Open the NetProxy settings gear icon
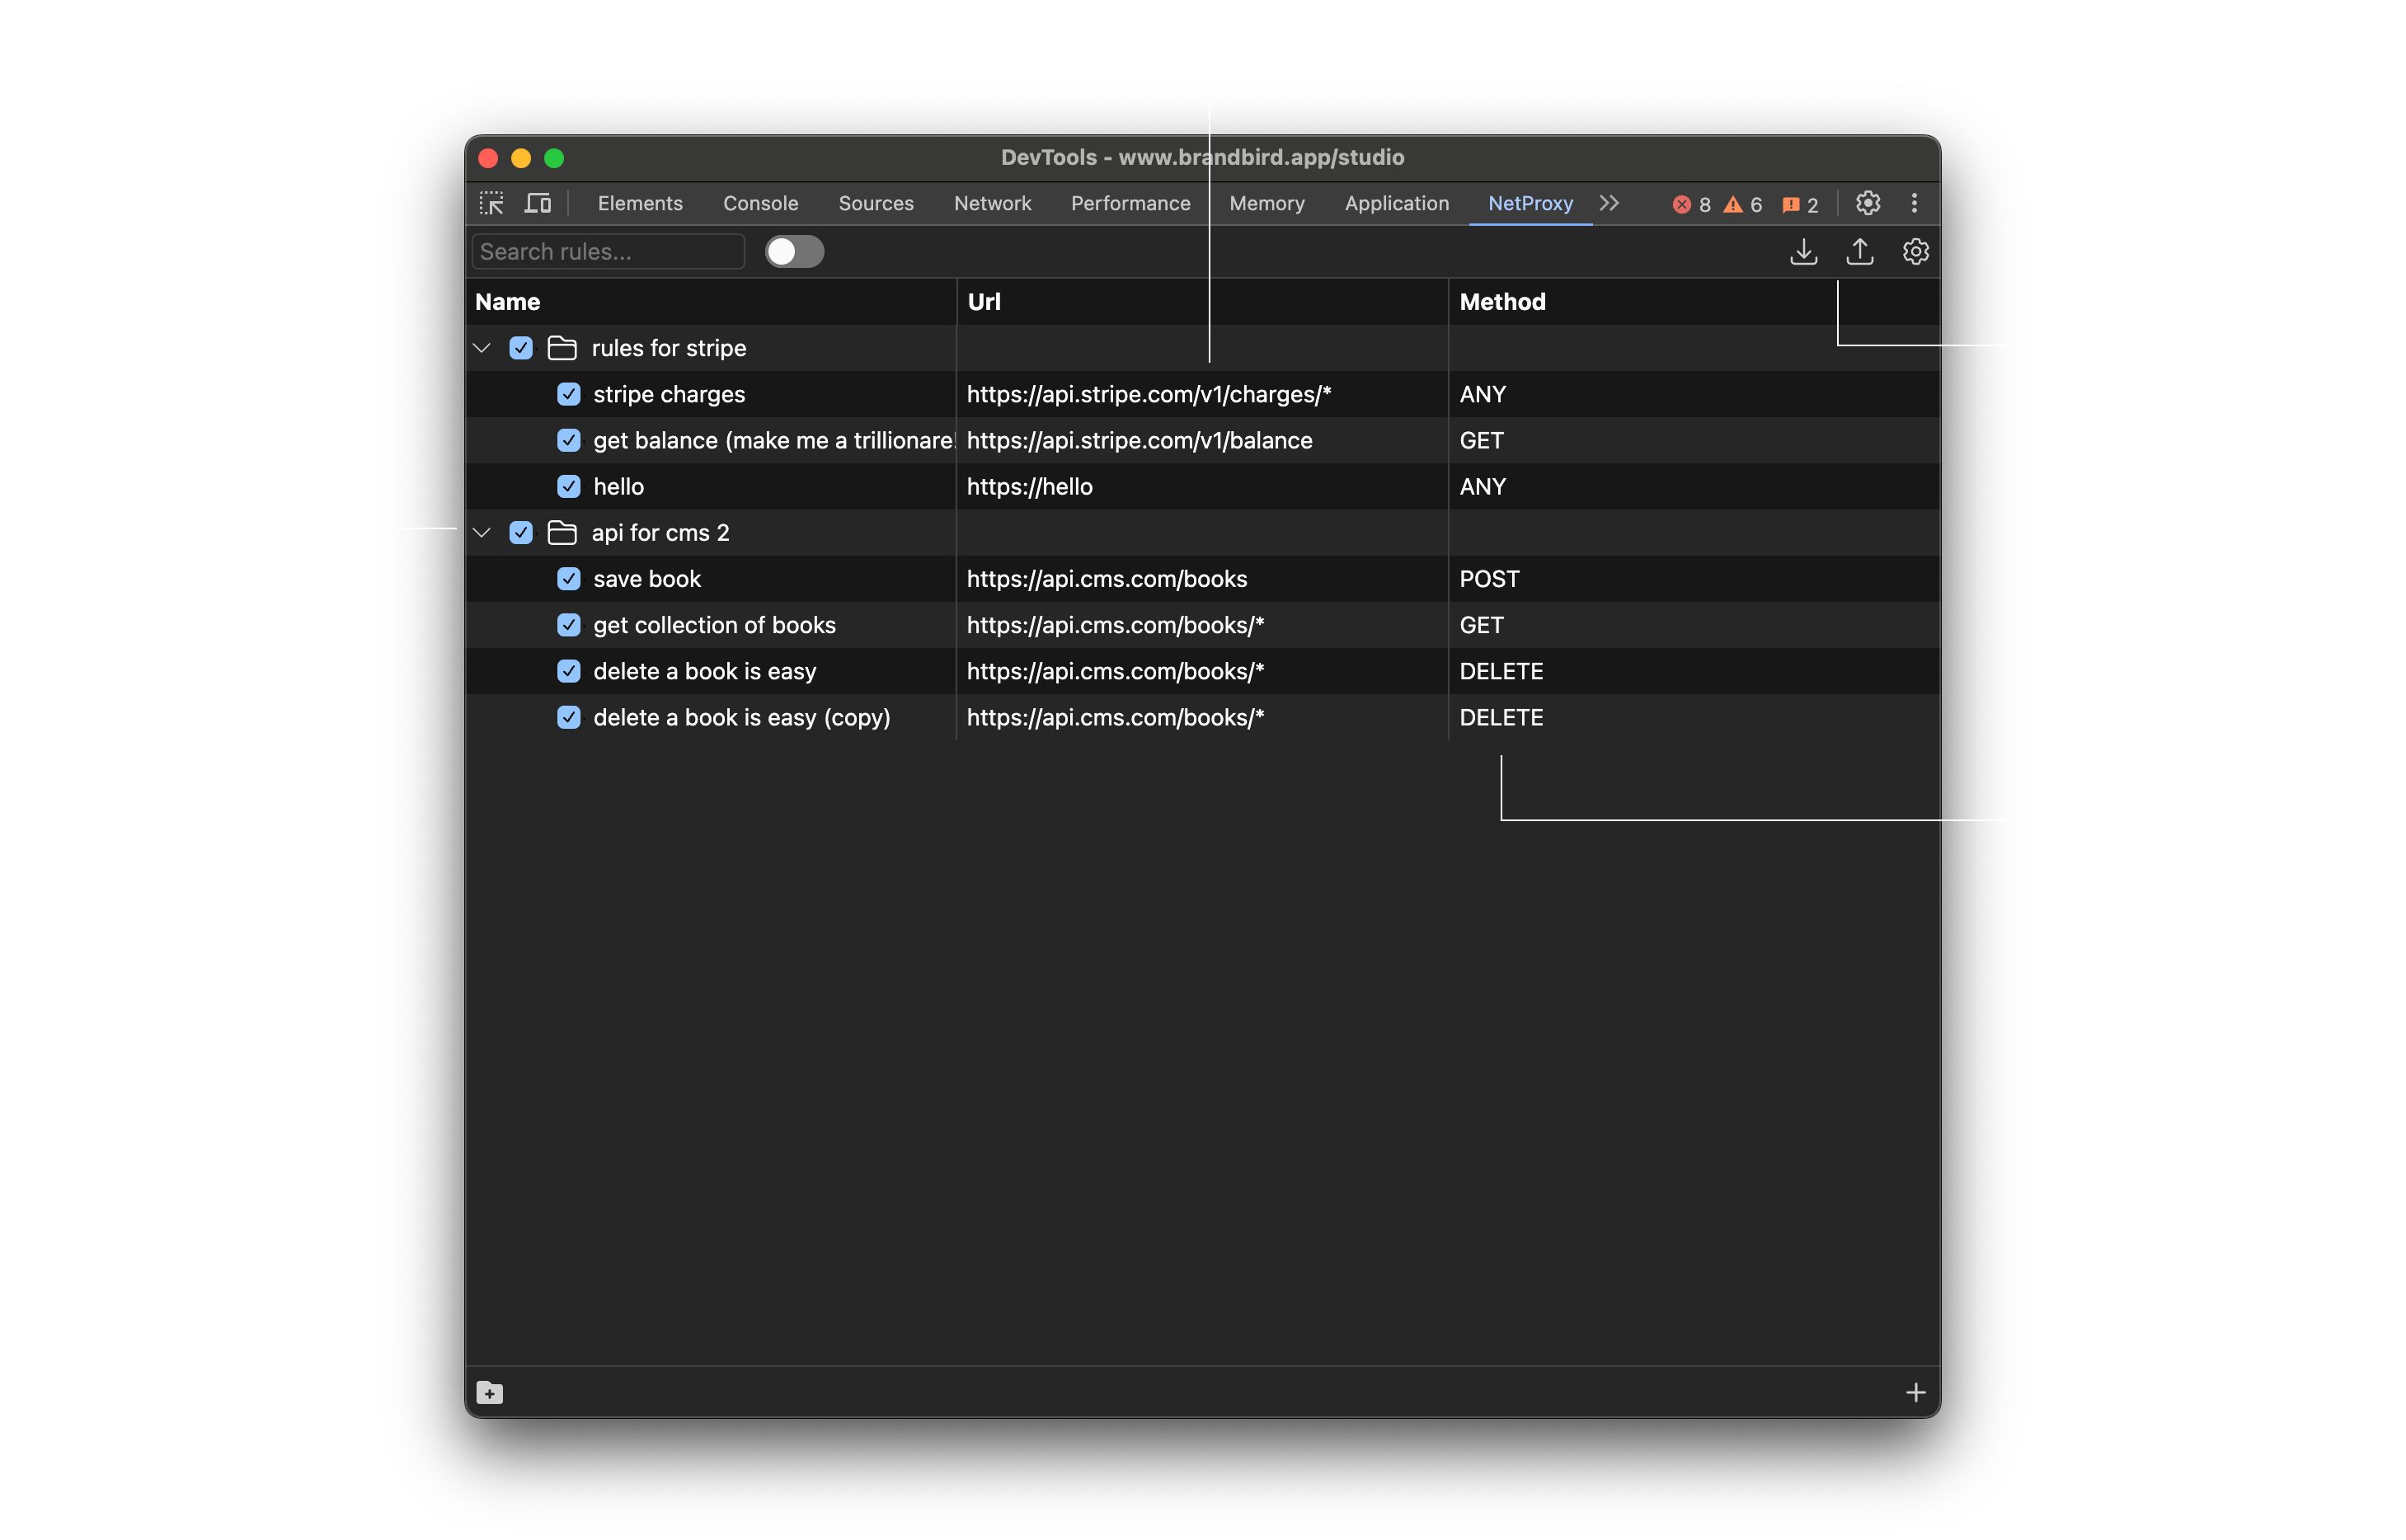The height and width of the screenshot is (1540, 2406). click(1915, 251)
